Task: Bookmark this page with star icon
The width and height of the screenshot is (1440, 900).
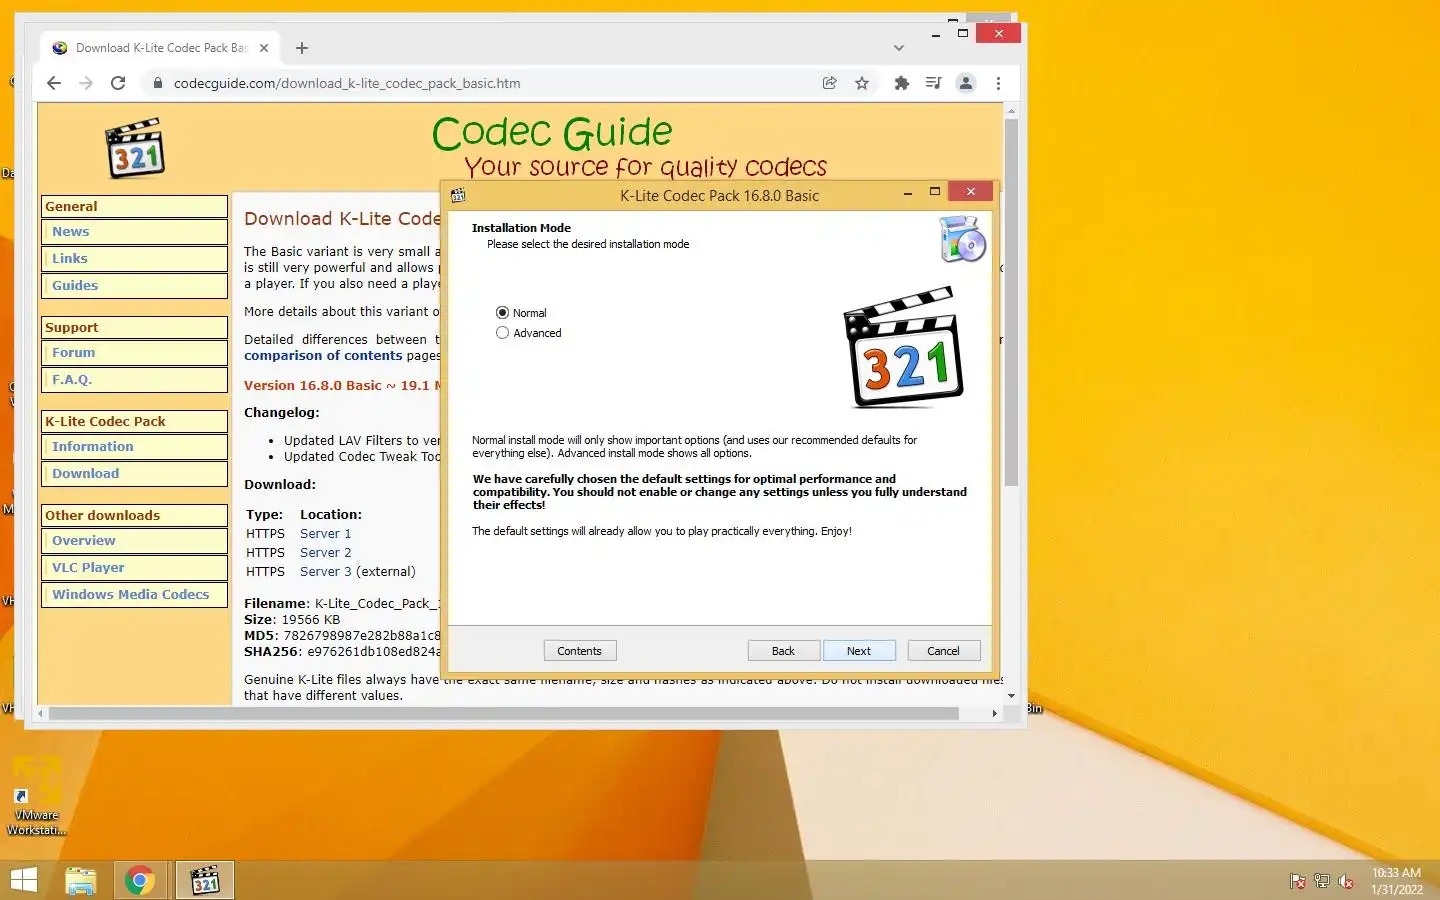Action: (x=862, y=83)
